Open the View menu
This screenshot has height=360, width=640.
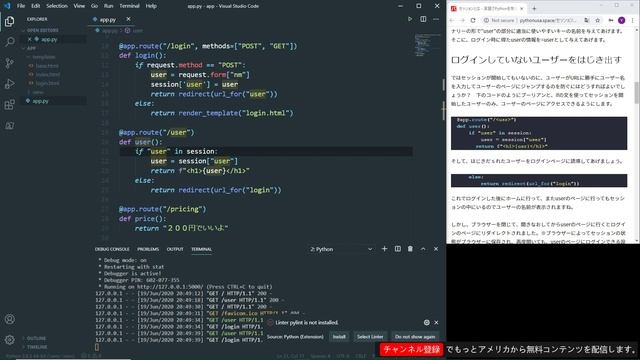click(79, 6)
